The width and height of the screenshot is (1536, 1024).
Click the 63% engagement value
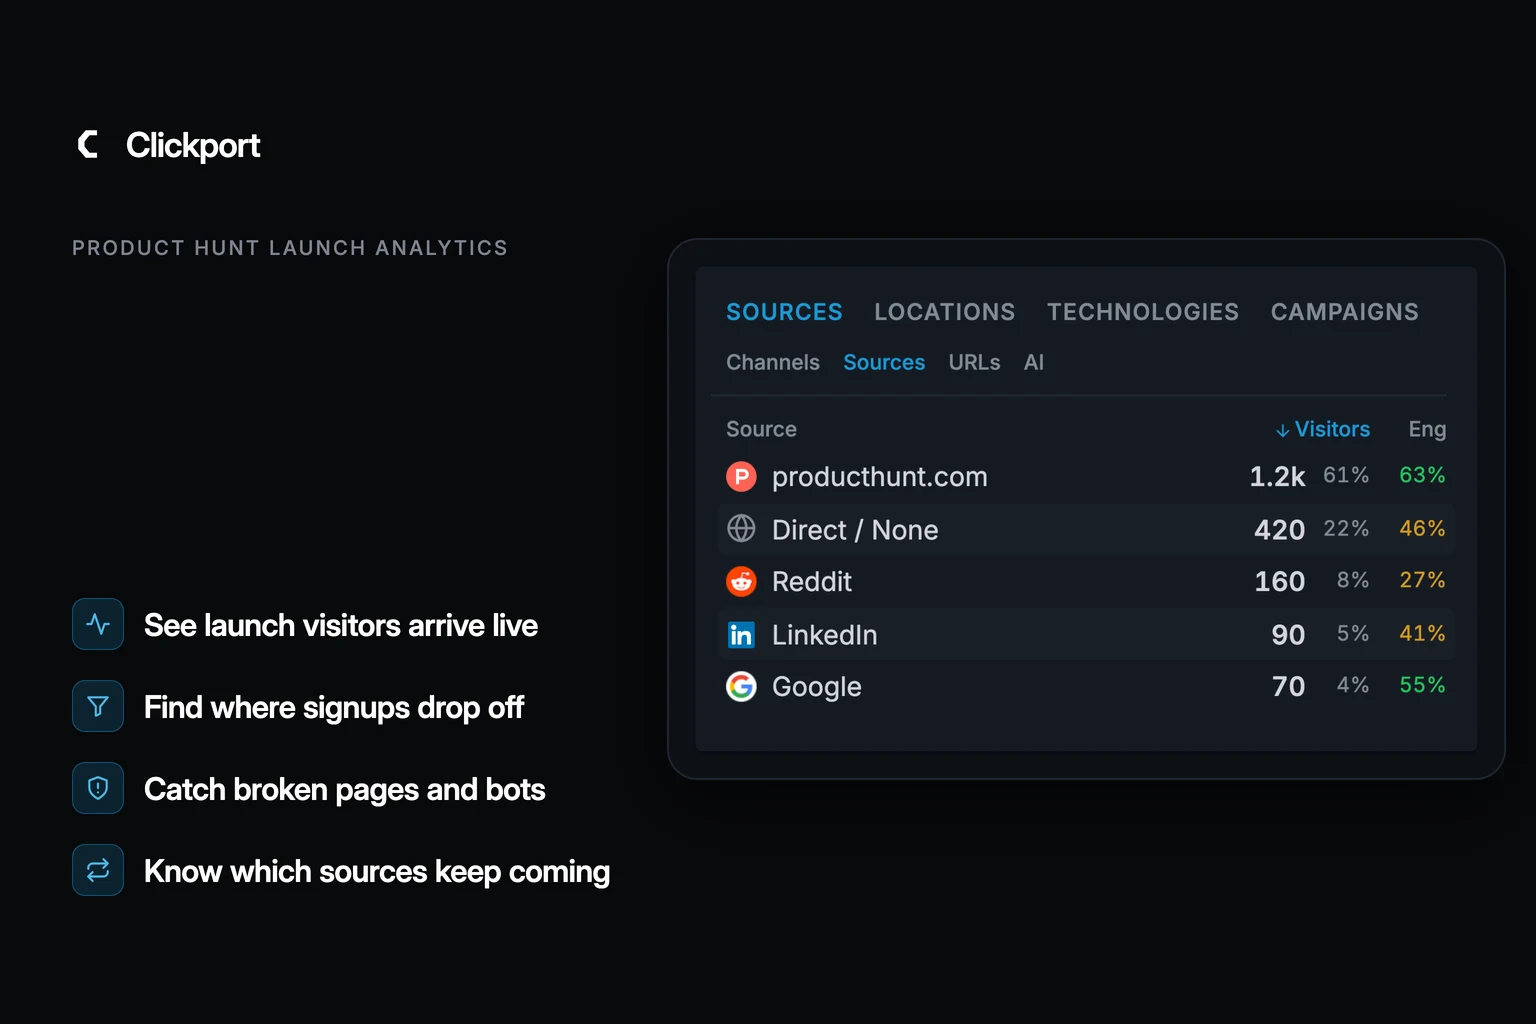[1422, 475]
